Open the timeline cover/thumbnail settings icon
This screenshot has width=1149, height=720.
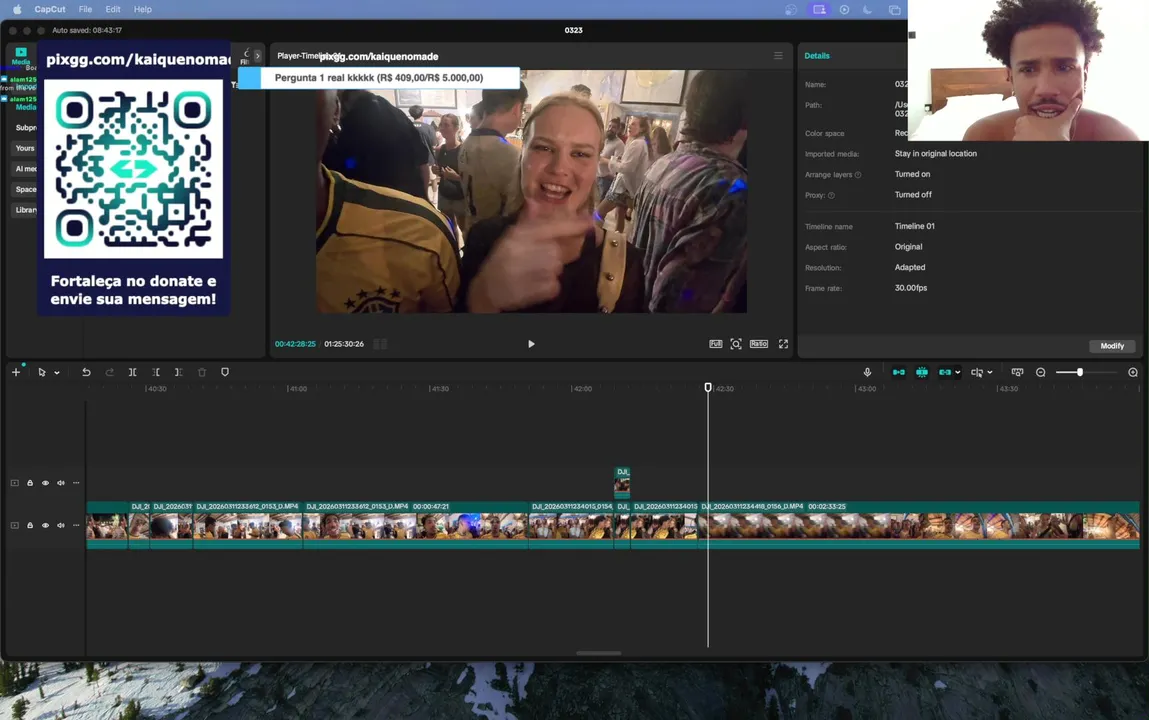point(1017,372)
